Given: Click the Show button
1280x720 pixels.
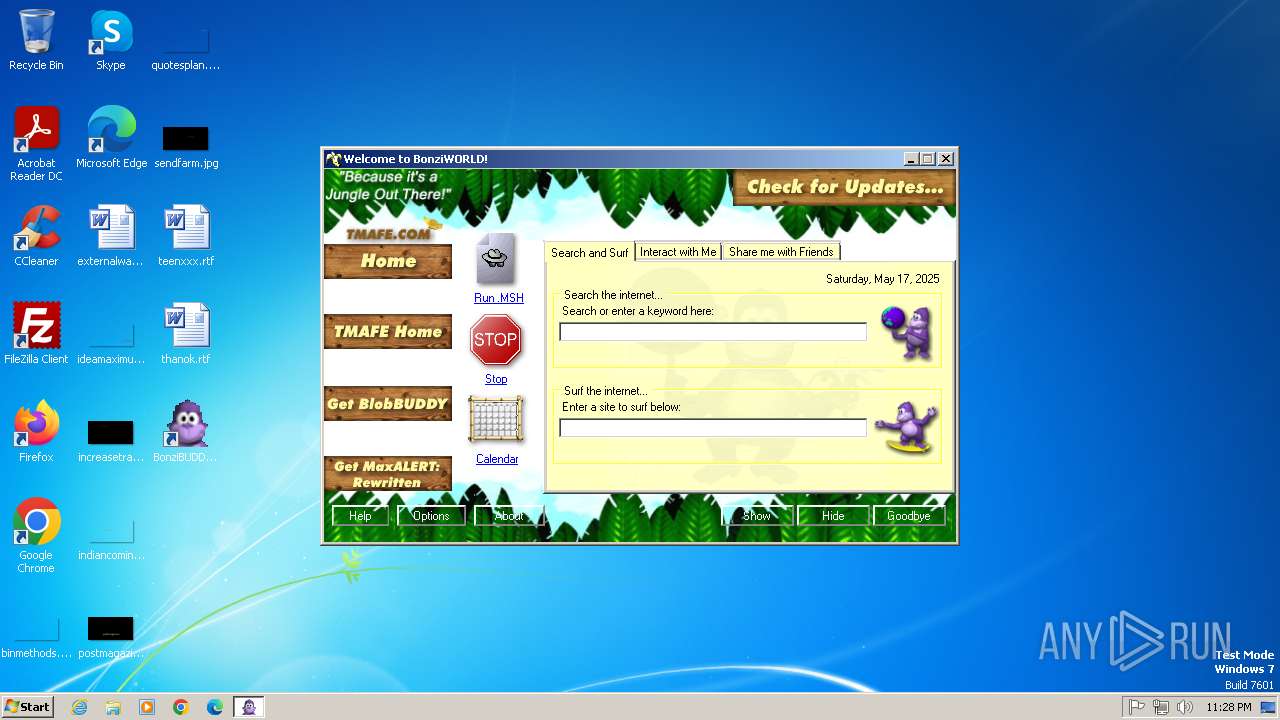Looking at the screenshot, I should [x=757, y=516].
